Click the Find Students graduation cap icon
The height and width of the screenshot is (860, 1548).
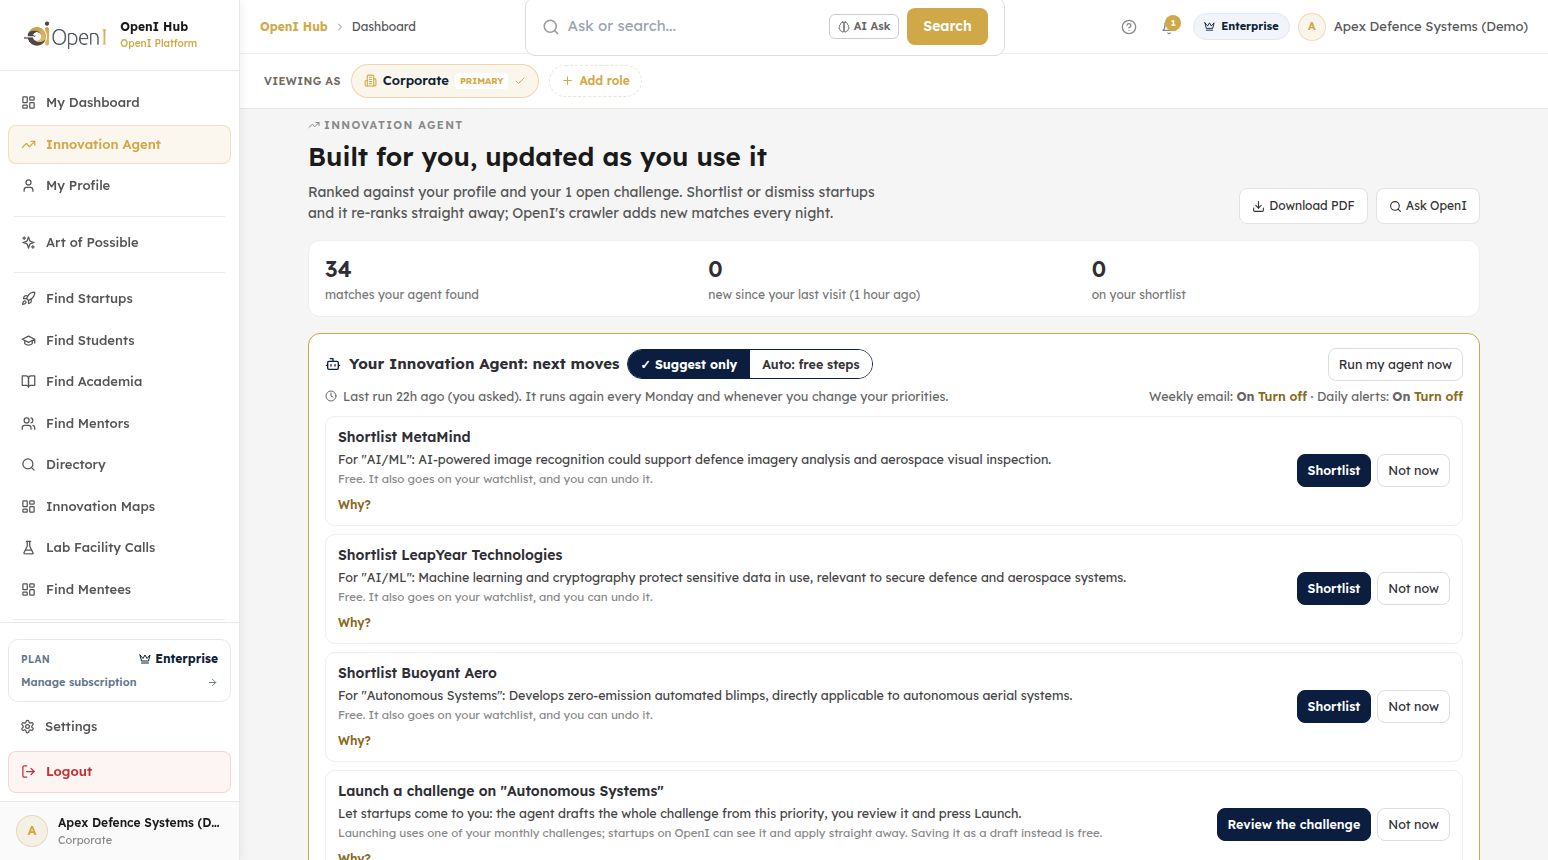pos(28,340)
